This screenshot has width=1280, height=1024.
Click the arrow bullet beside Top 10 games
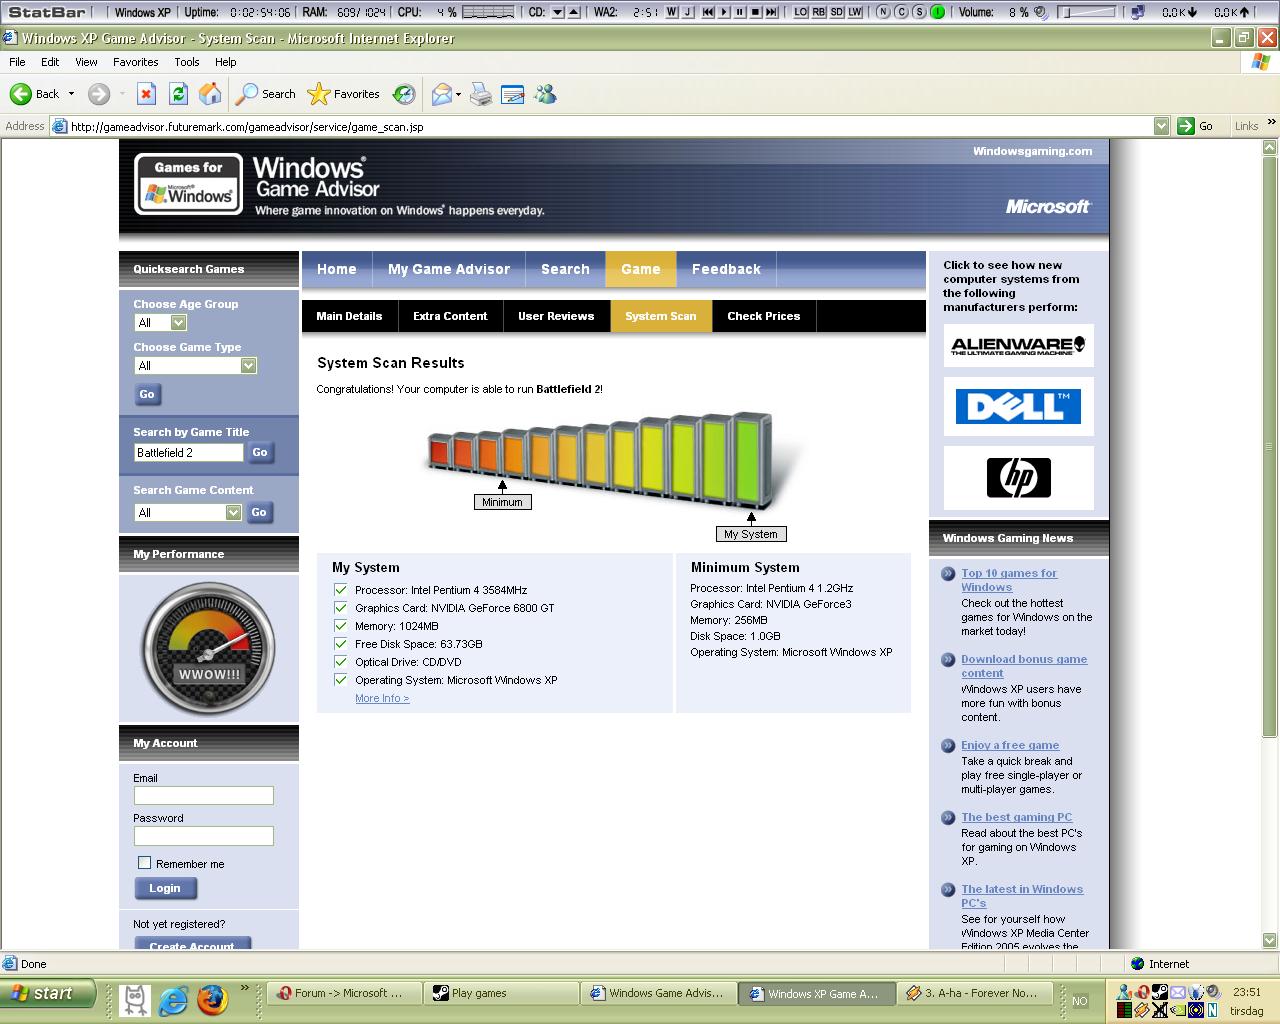point(948,574)
